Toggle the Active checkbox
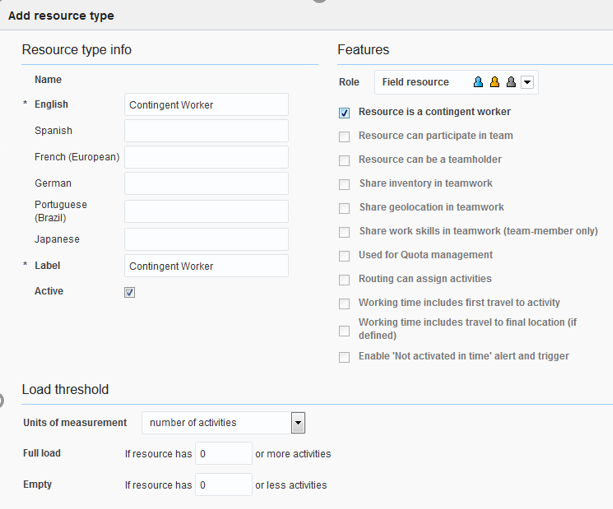The height and width of the screenshot is (509, 613). tap(130, 292)
